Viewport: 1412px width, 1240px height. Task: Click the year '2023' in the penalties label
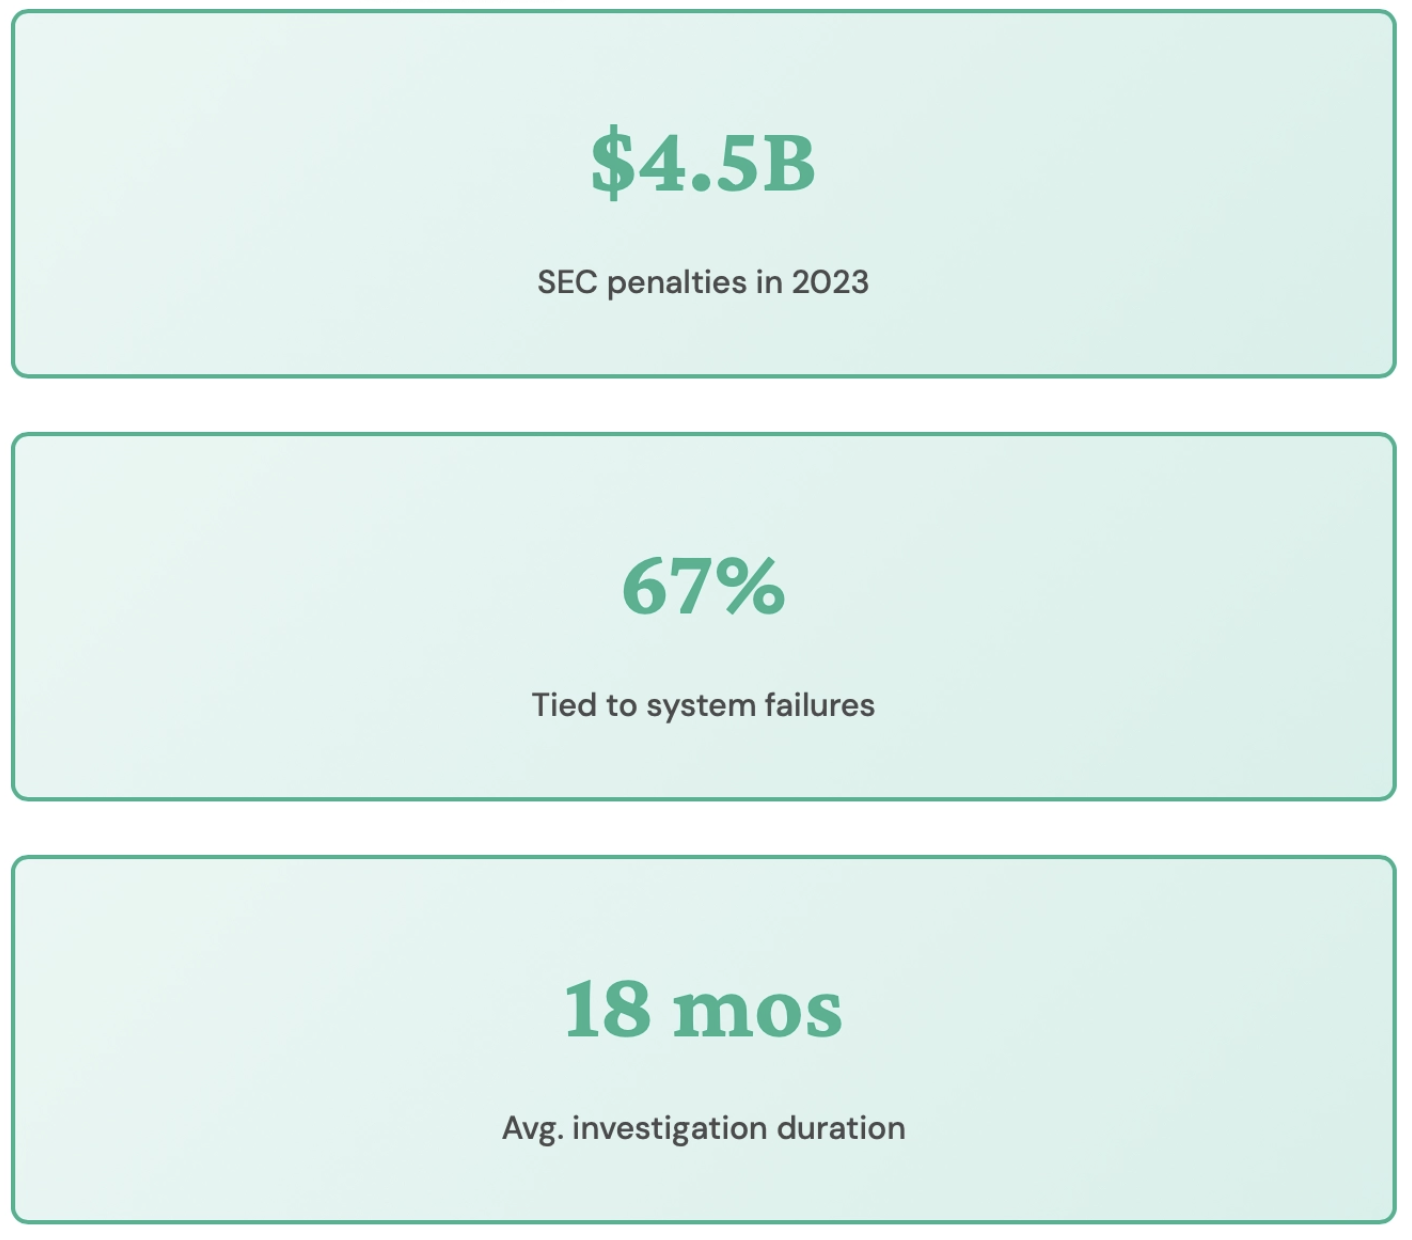pos(830,282)
